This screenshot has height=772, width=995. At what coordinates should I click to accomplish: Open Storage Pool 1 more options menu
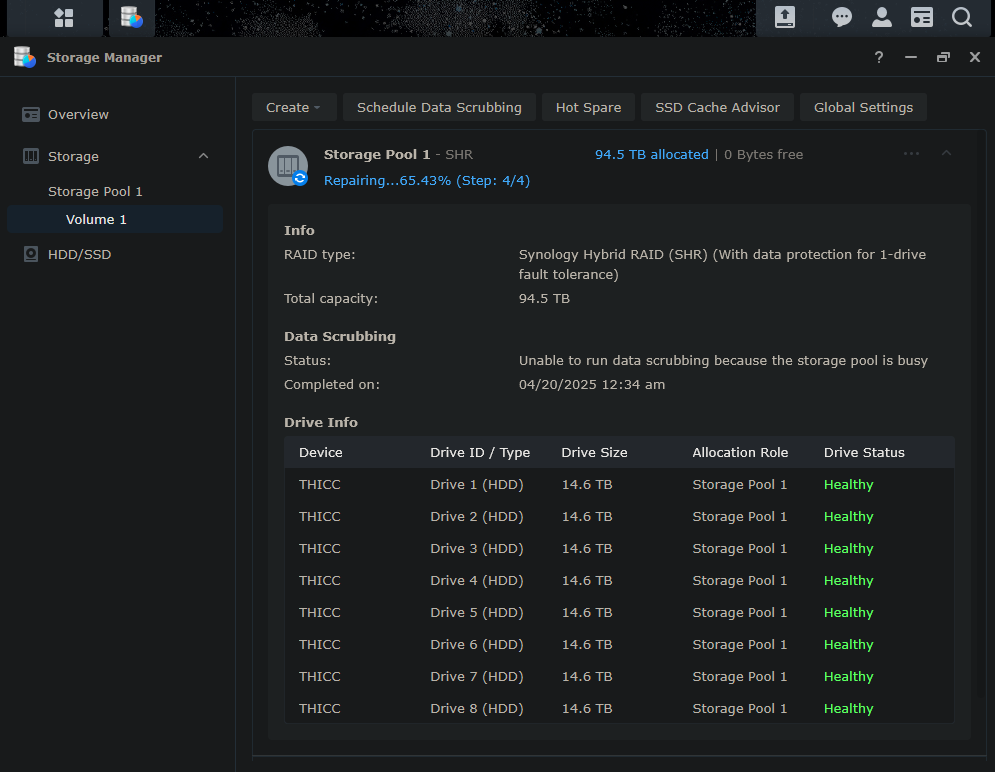click(911, 153)
